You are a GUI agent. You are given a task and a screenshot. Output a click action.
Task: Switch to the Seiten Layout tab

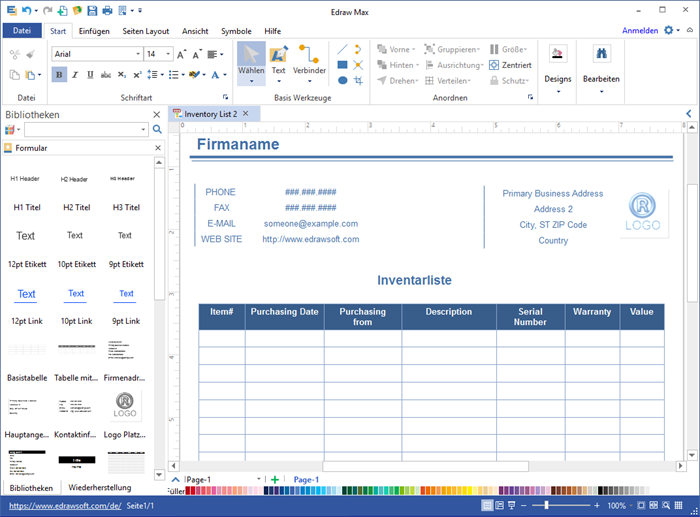coord(146,31)
